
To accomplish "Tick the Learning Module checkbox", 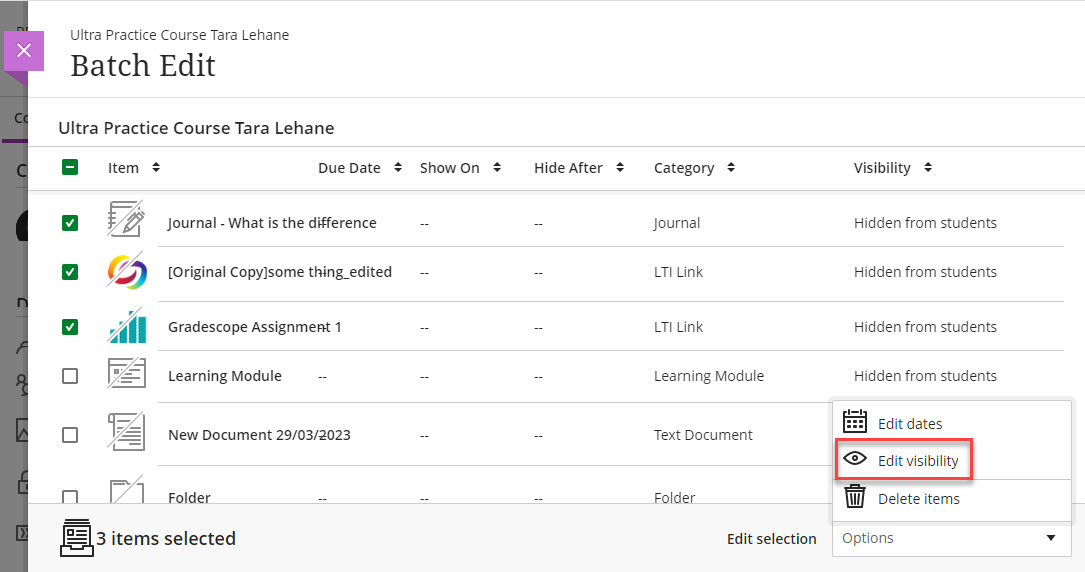I will pyautogui.click(x=70, y=376).
